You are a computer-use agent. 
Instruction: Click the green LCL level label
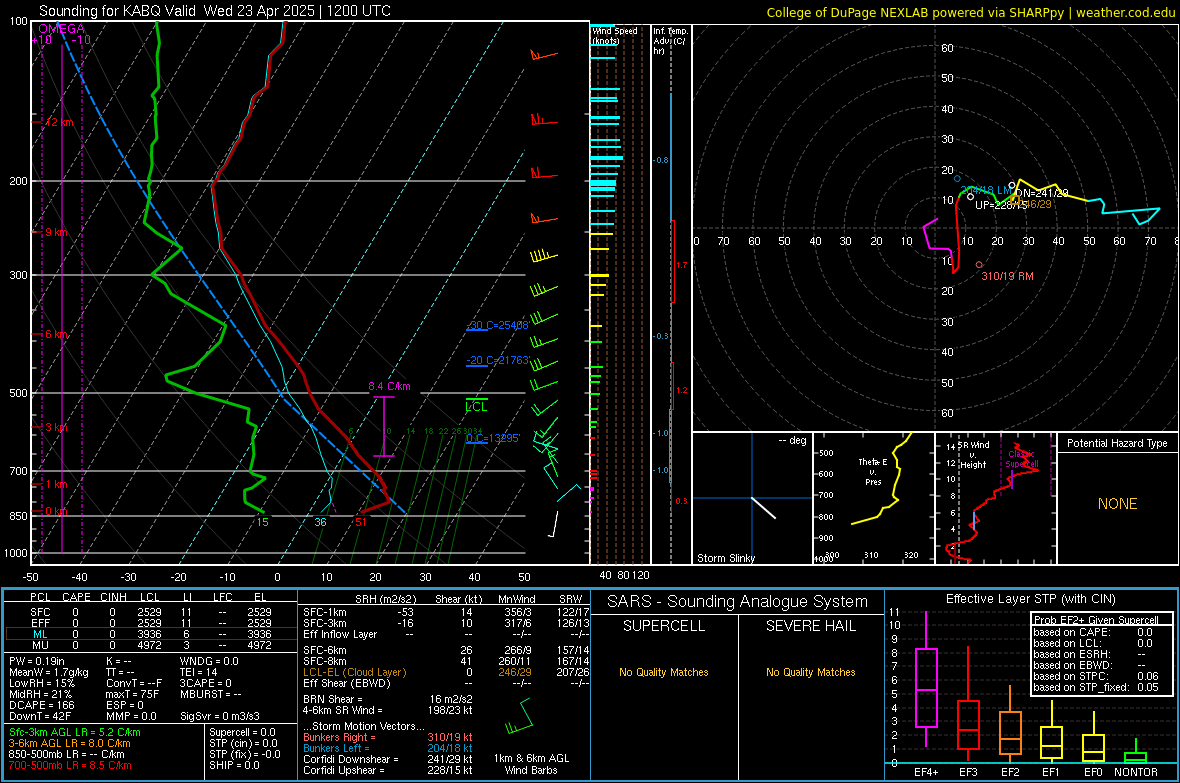(x=476, y=407)
